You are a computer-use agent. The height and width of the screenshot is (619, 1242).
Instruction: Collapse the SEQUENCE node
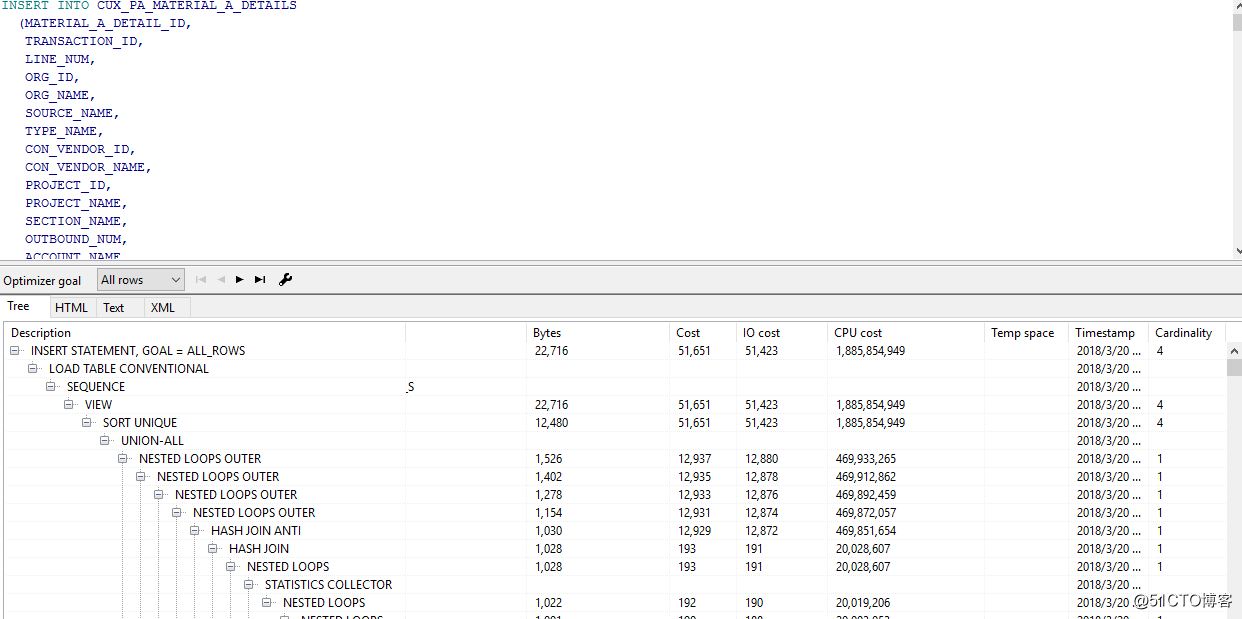pos(51,387)
